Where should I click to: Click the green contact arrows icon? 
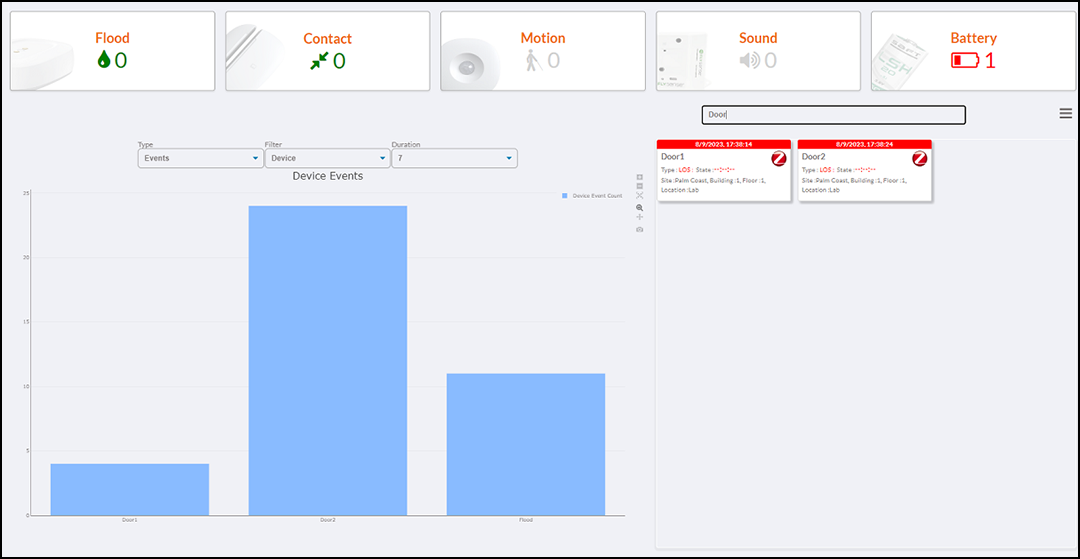[x=318, y=61]
